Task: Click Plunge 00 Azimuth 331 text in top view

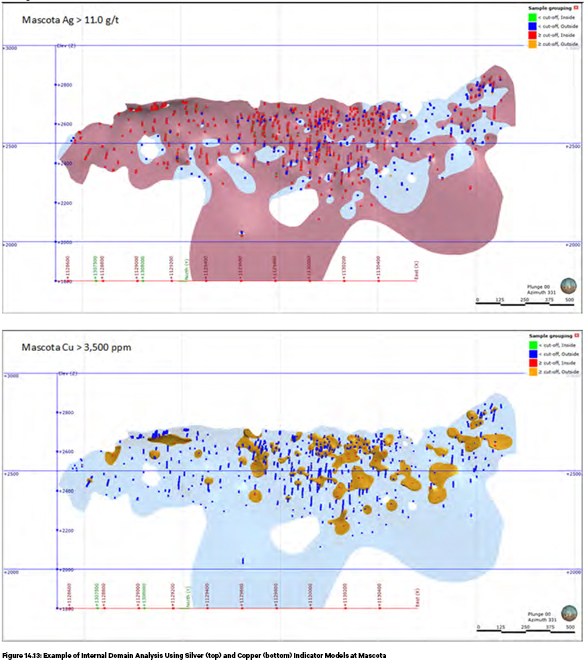Action: tap(541, 290)
